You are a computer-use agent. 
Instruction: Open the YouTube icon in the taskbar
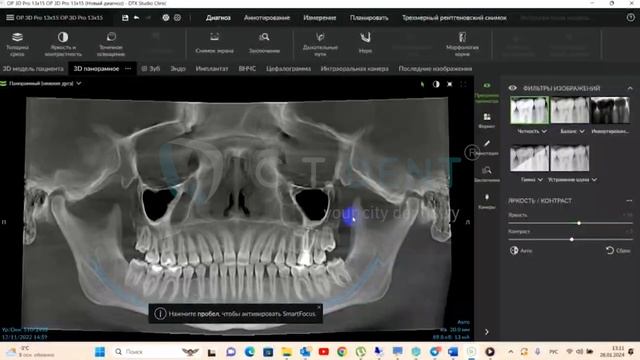(323, 351)
